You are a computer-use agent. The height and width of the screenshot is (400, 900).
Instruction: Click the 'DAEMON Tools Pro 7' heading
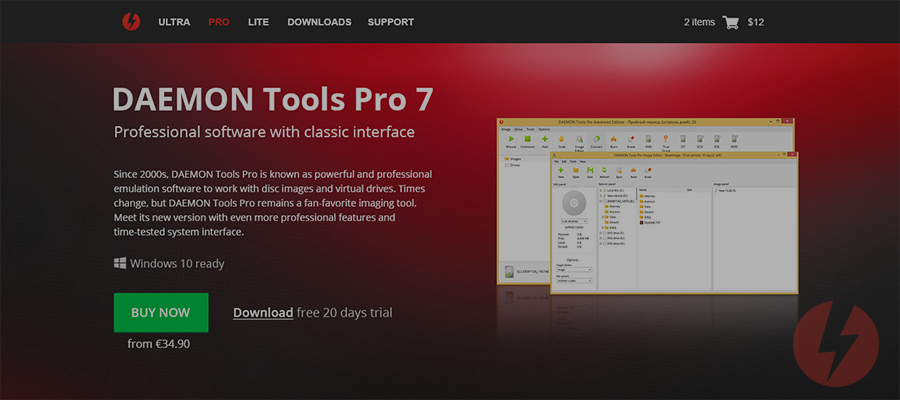coord(273,99)
